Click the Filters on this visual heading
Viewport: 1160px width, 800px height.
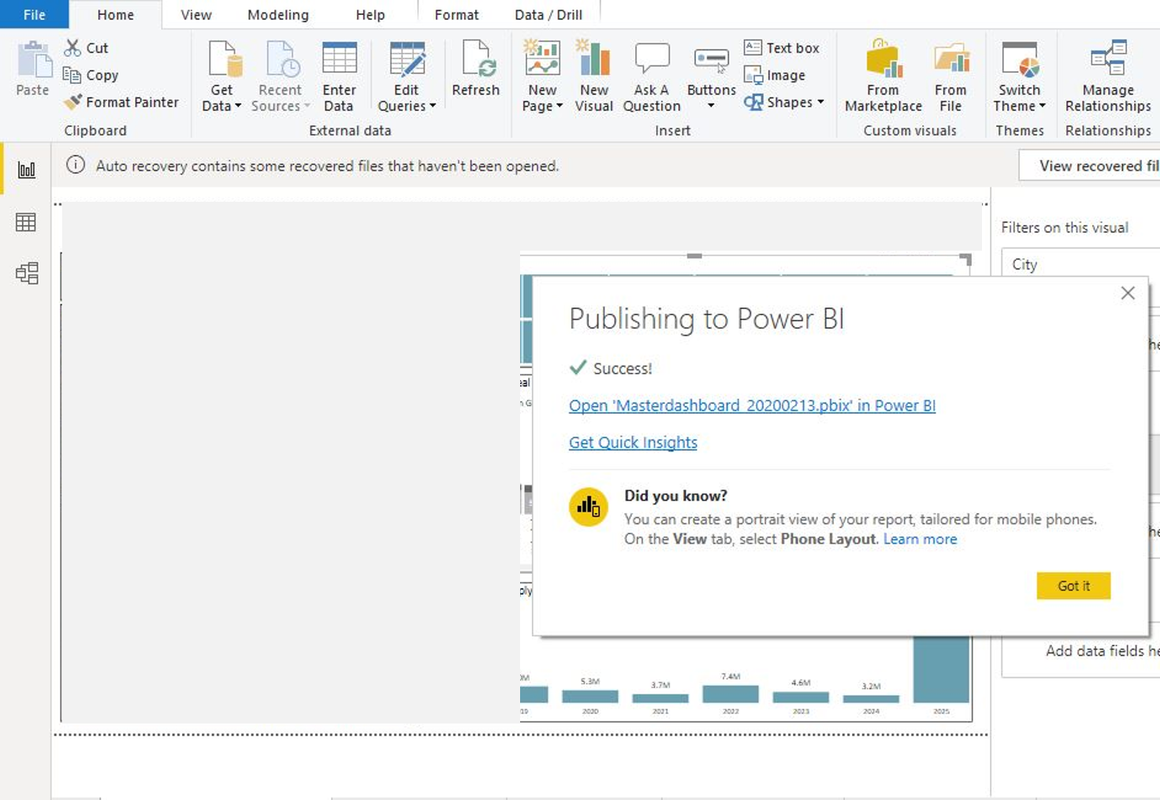point(1065,228)
